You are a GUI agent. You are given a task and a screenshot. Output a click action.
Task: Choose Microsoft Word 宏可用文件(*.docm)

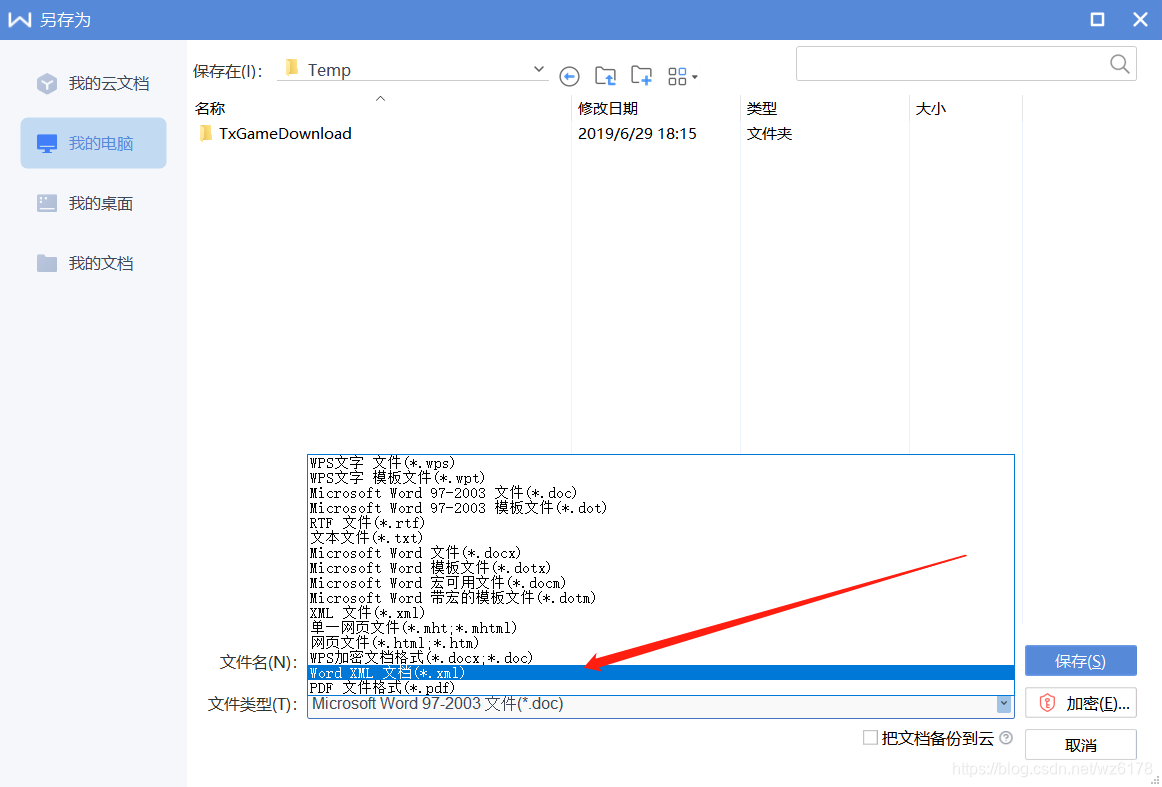tap(660, 583)
